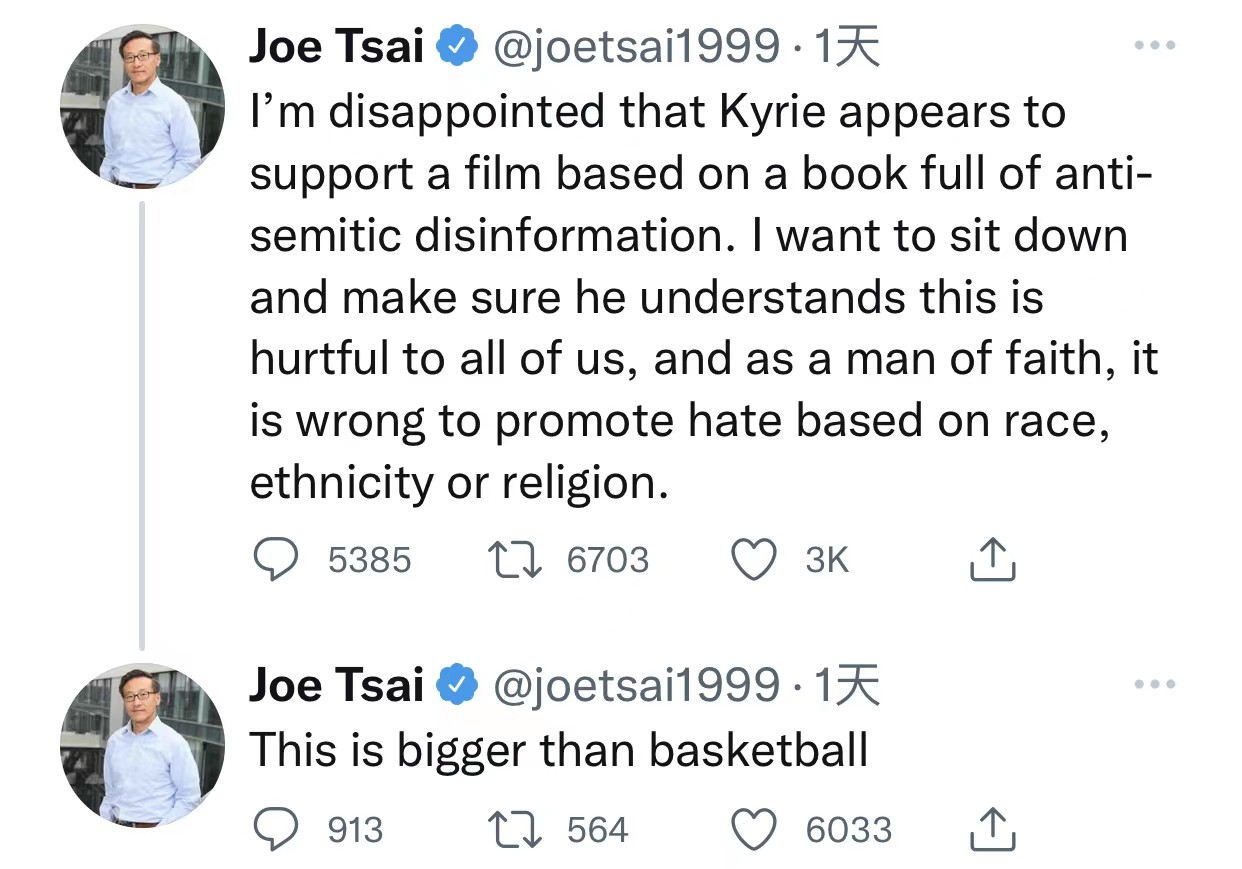Share "This is bigger than basketball" tweet

(x=992, y=830)
